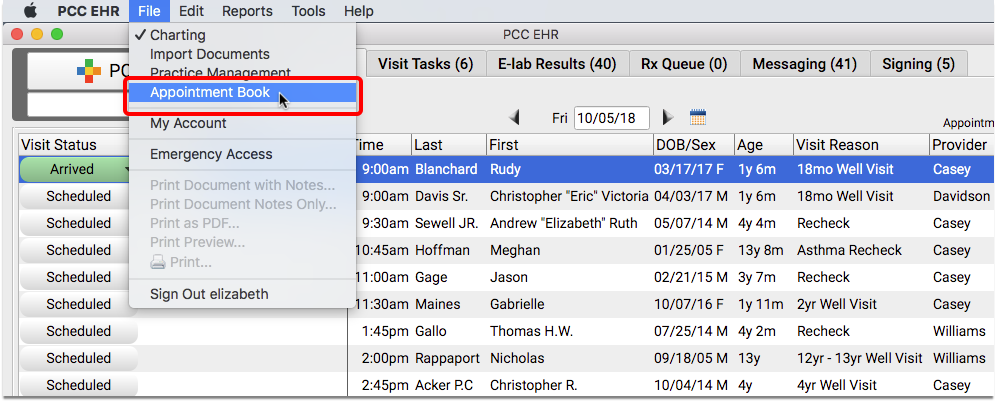Choose Practice Management menu entry
The width and height of the screenshot is (997, 403).
pyautogui.click(x=242, y=73)
